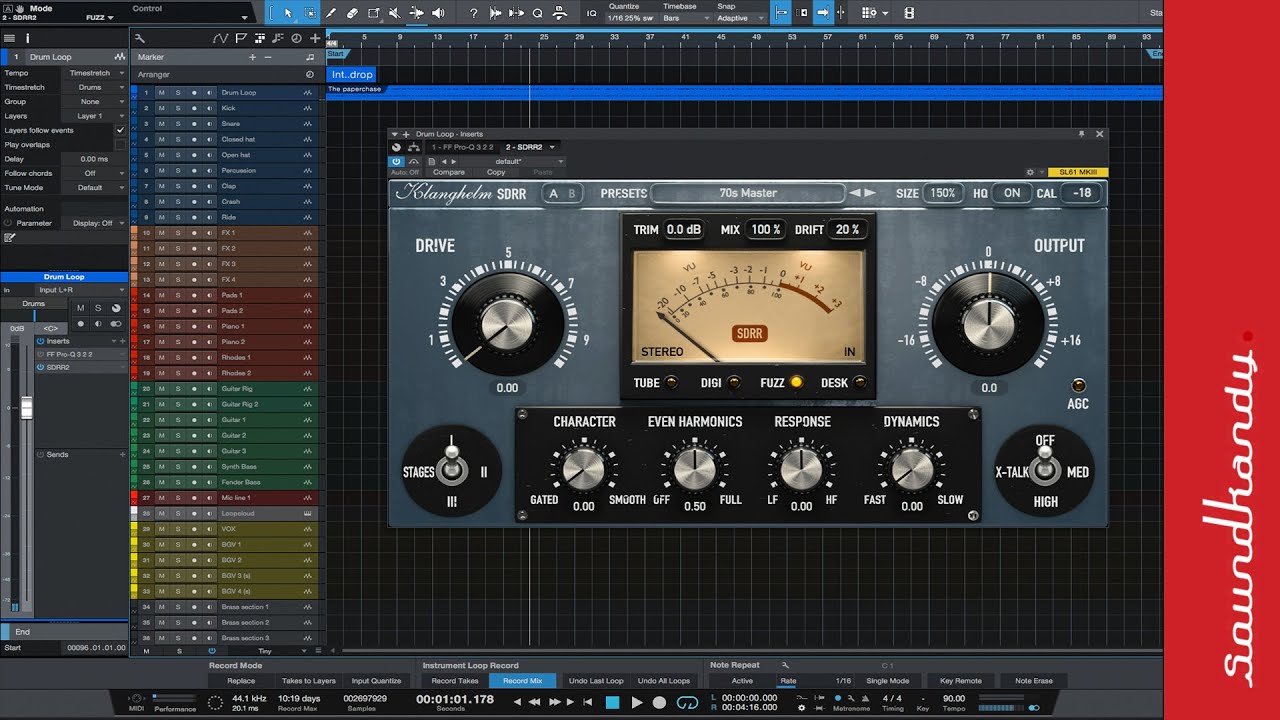The width and height of the screenshot is (1280, 720).
Task: Go to next SDRR preset arrow
Action: click(870, 193)
